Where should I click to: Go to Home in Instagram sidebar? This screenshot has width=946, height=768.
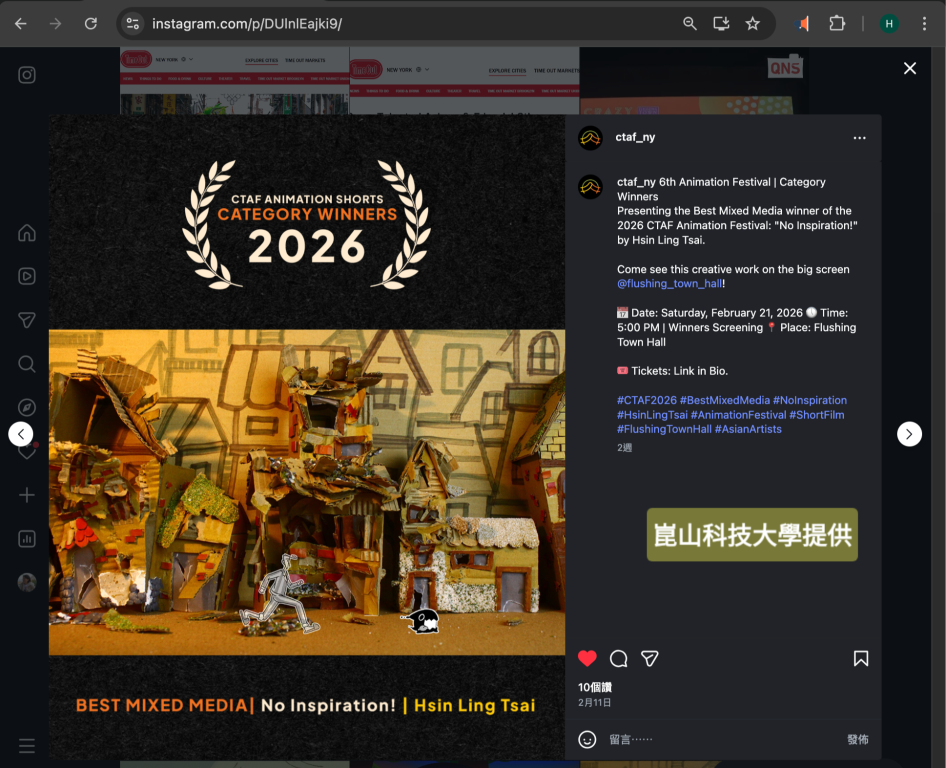point(27,233)
